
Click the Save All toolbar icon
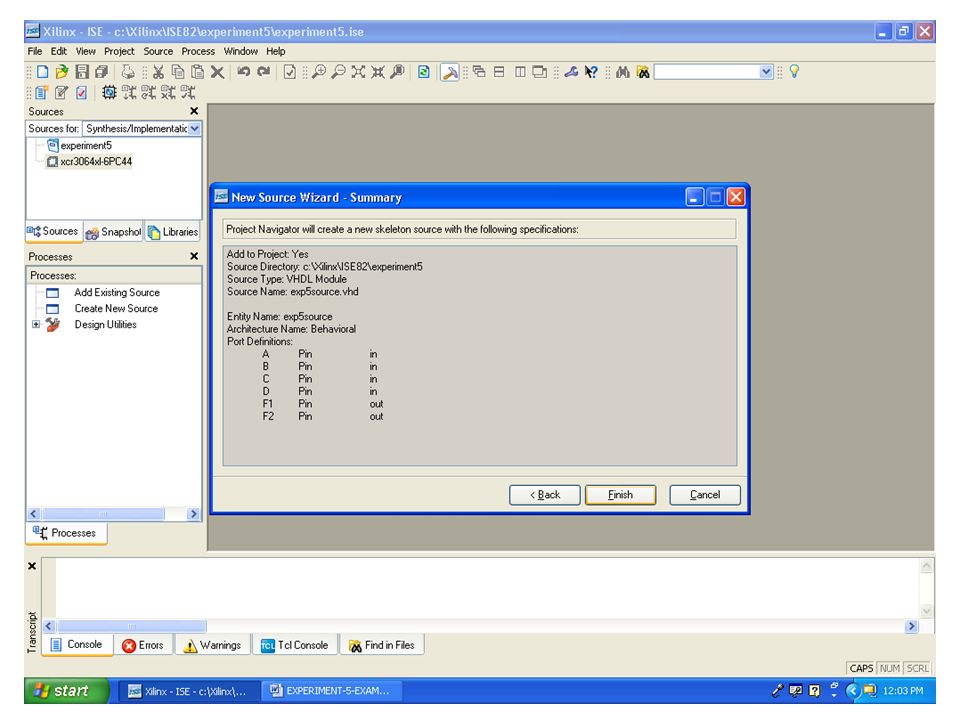[102, 72]
